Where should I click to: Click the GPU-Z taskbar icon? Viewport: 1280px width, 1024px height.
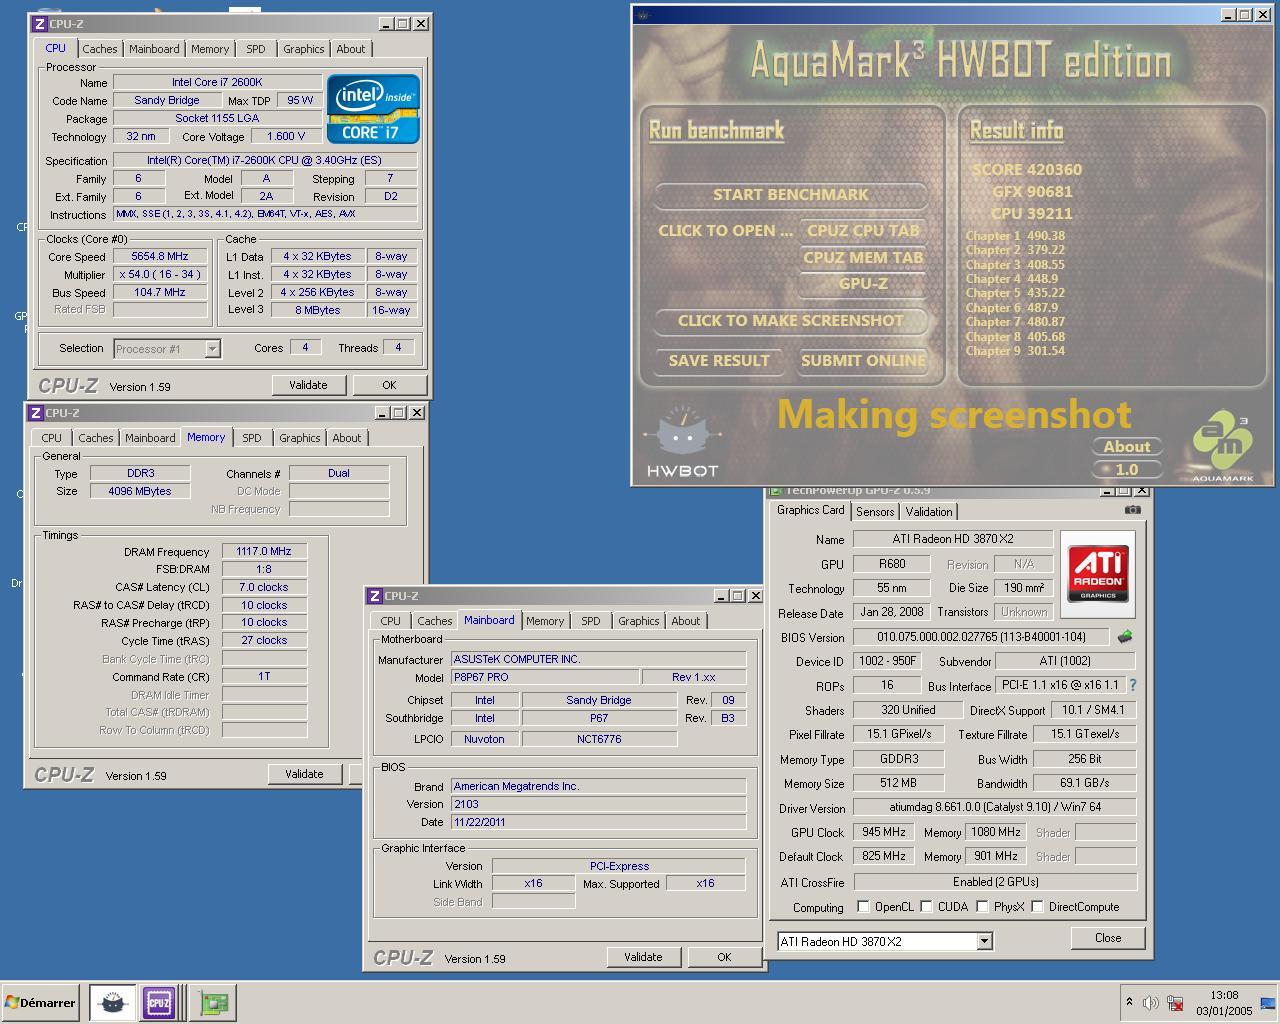click(x=213, y=1002)
